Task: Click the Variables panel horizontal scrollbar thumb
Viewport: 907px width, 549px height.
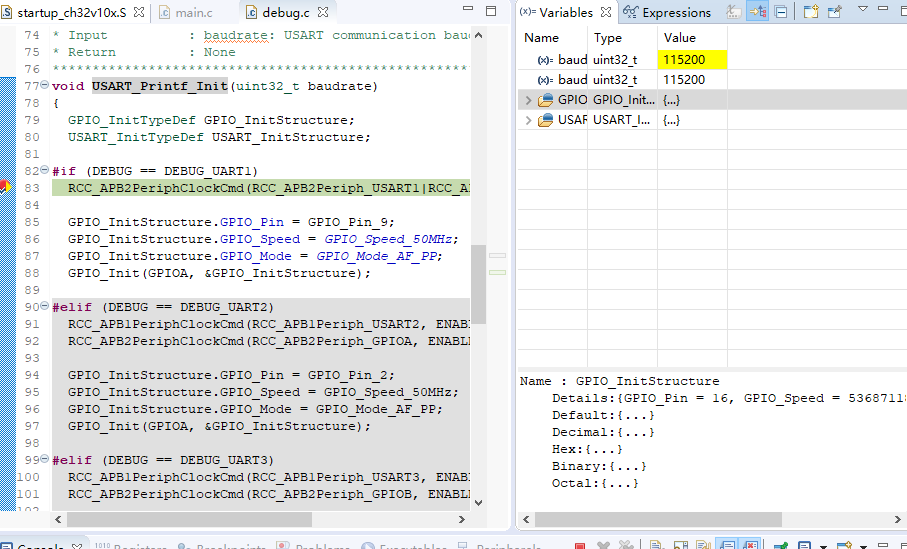Action: [x=658, y=519]
